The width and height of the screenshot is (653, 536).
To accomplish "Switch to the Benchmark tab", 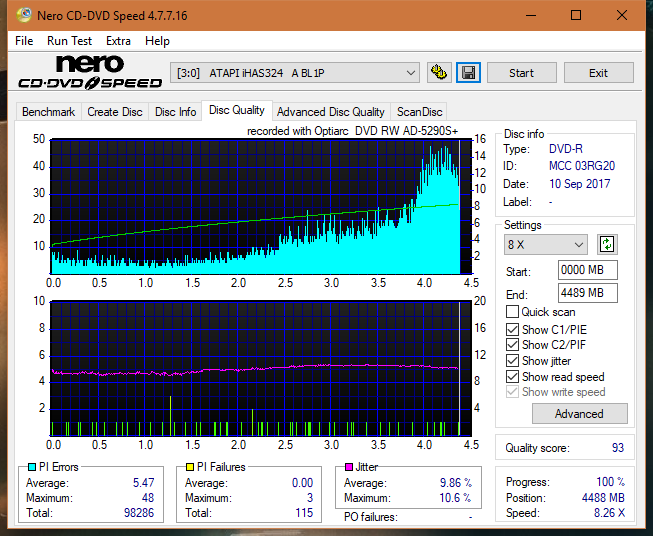I will 49,112.
